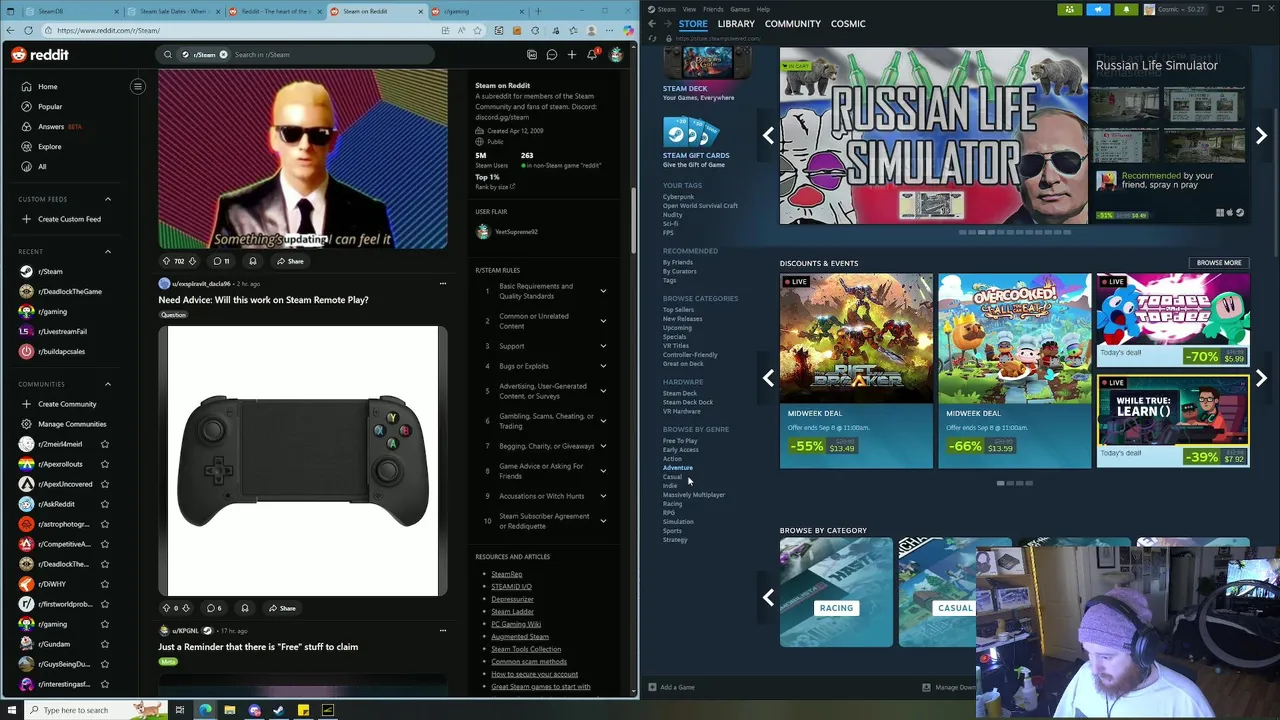The width and height of the screenshot is (1280, 720).
Task: Open Steam announcements megaphone button
Action: click(x=1098, y=9)
